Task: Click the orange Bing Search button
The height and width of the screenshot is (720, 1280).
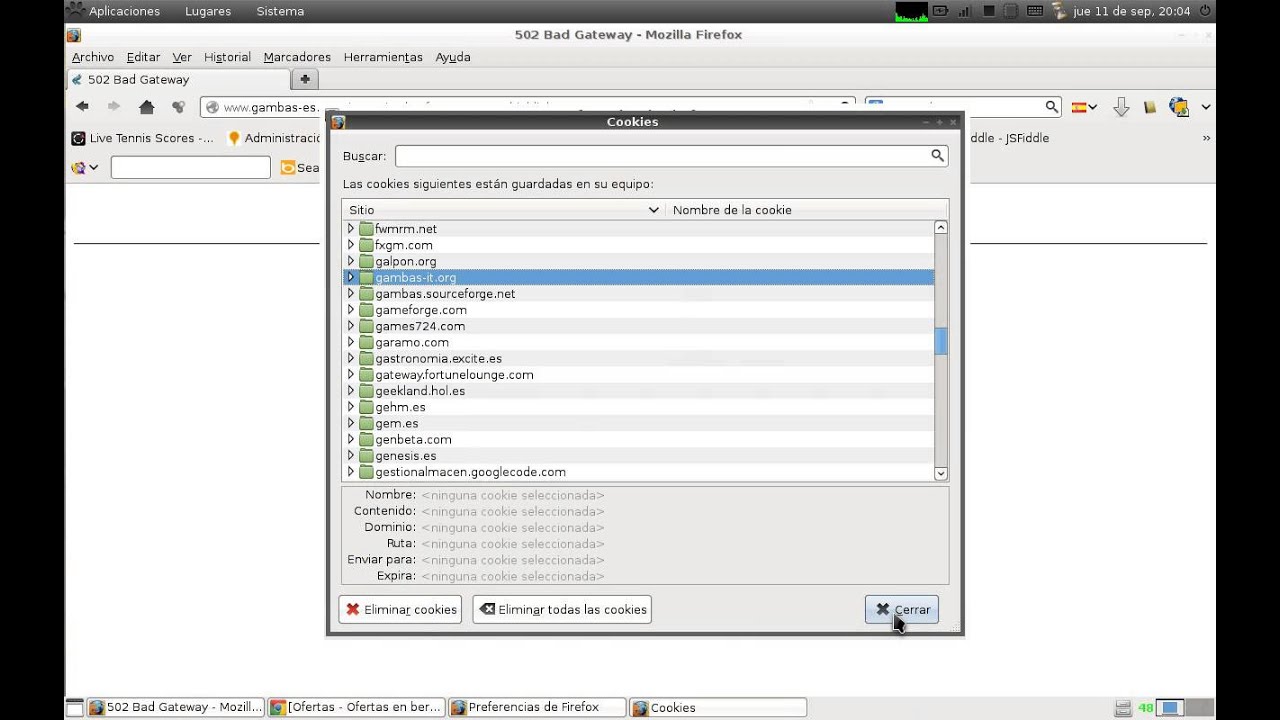Action: click(300, 167)
